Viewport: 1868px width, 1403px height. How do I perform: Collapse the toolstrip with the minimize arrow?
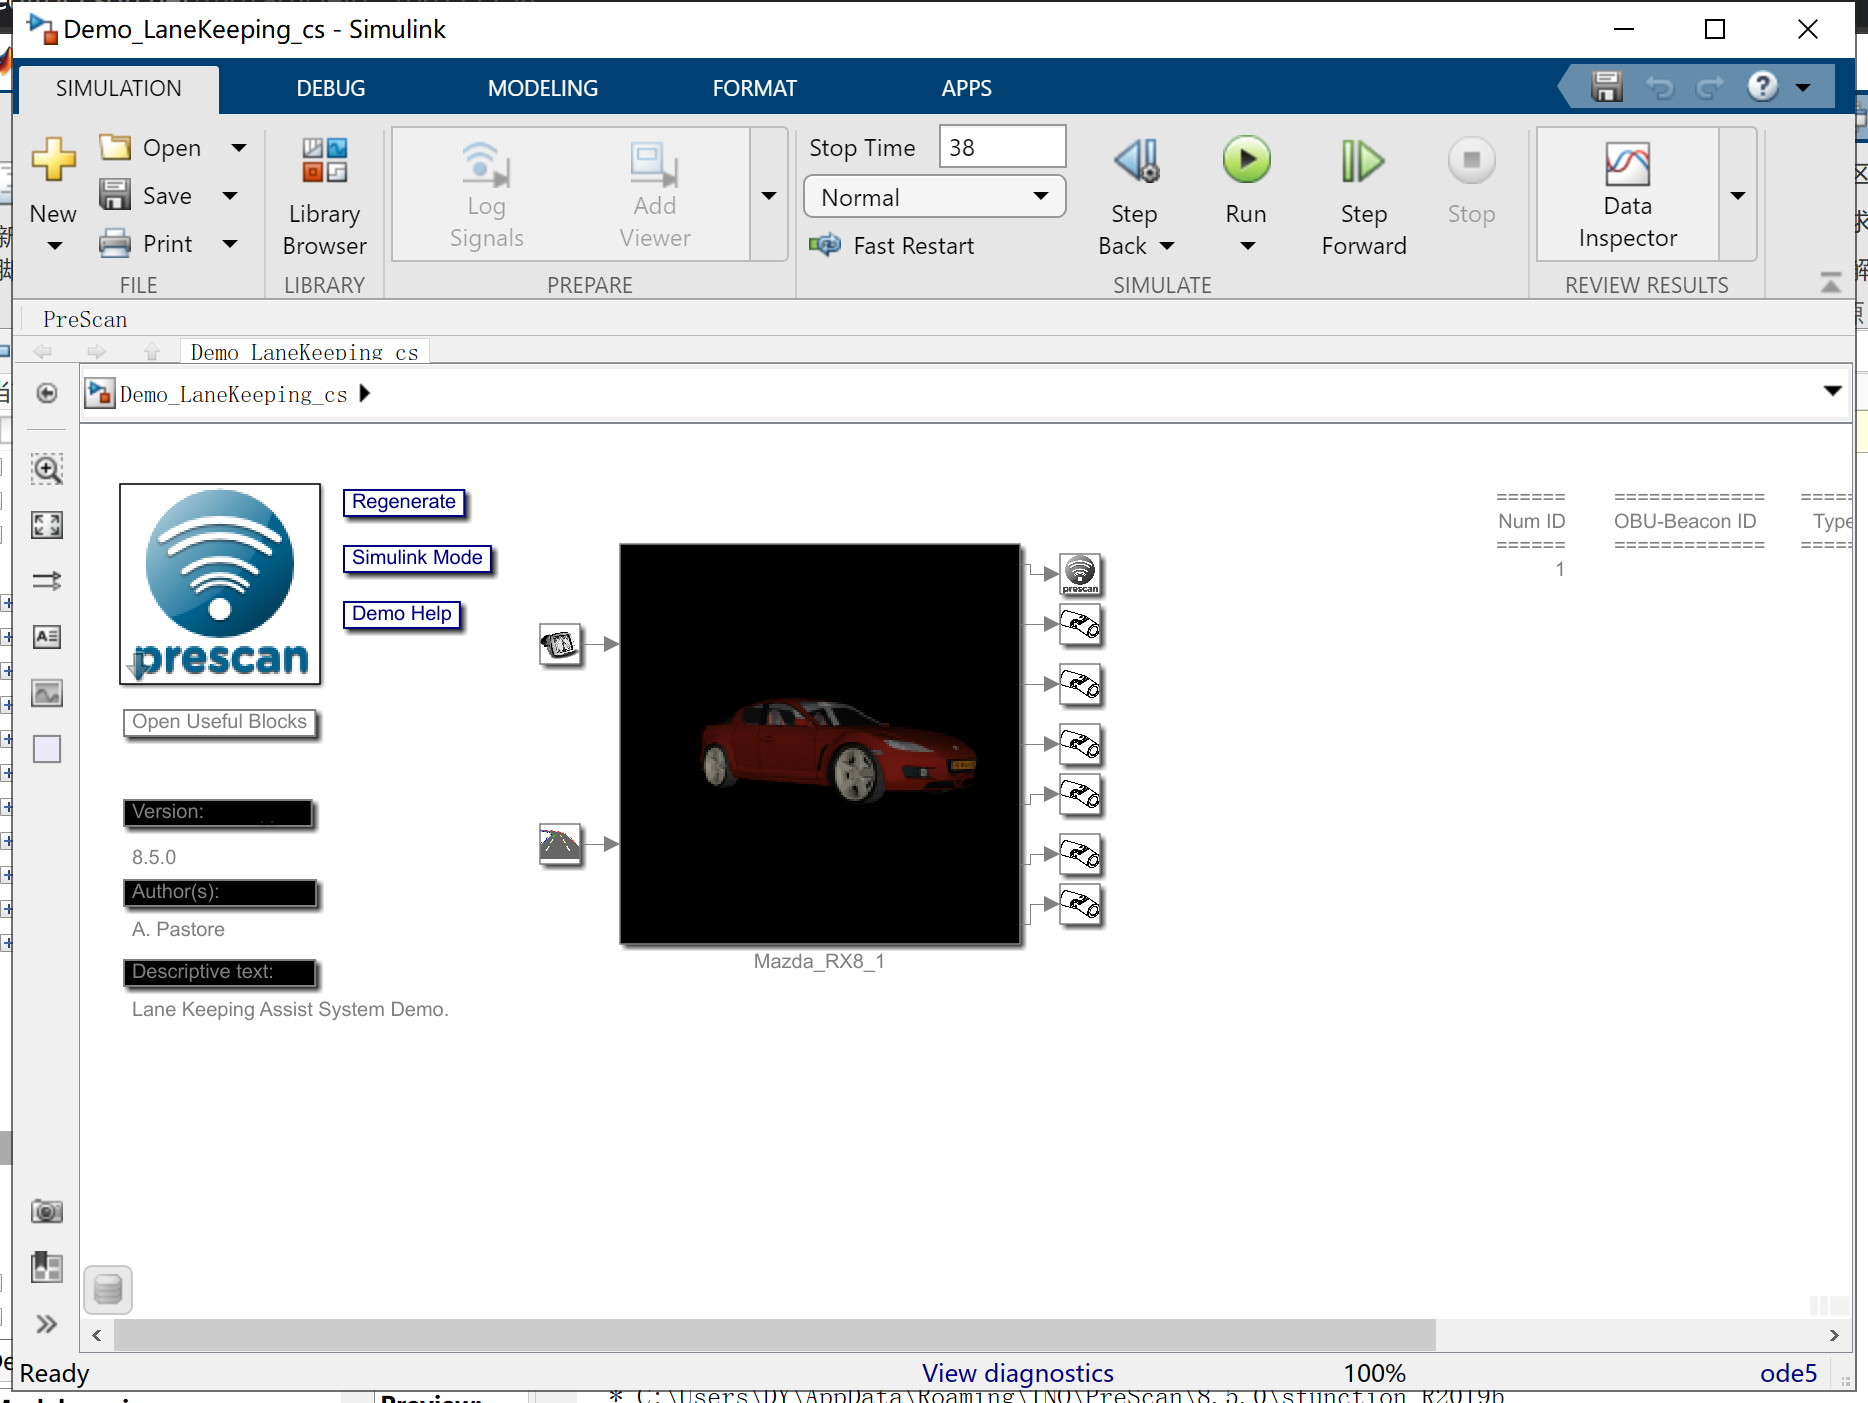[1830, 284]
